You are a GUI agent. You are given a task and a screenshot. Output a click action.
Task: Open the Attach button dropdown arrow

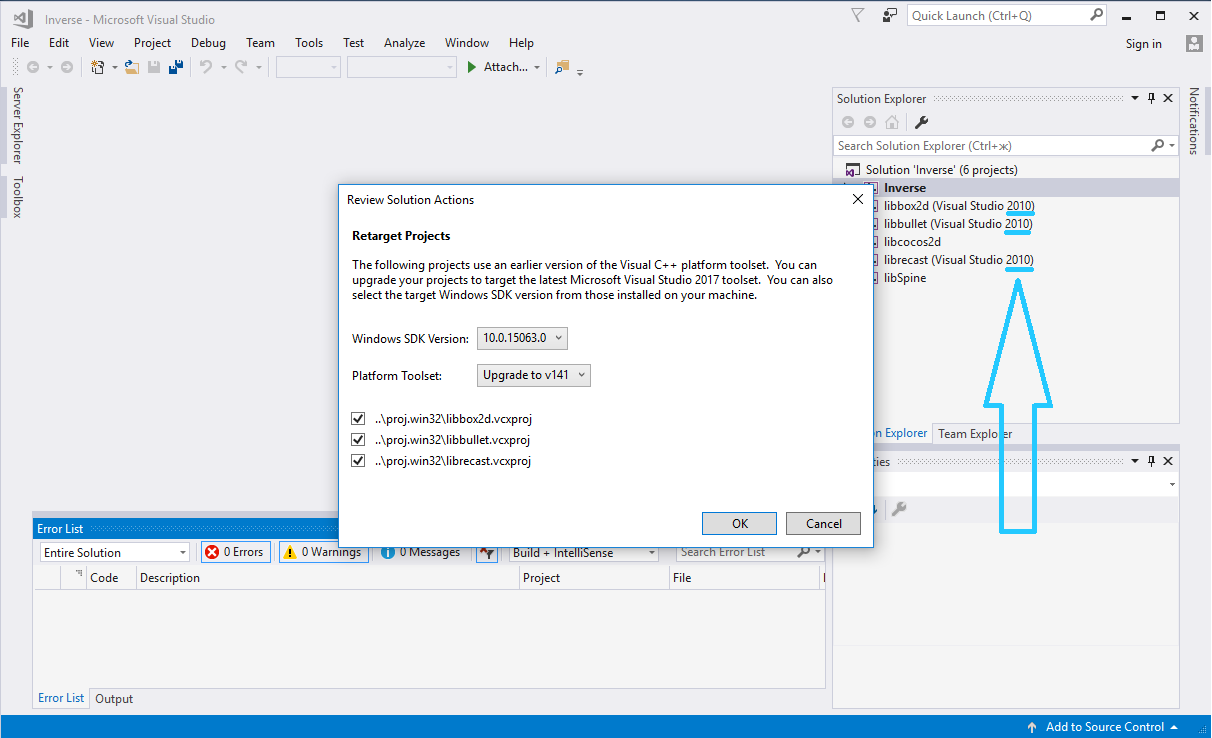[537, 68]
